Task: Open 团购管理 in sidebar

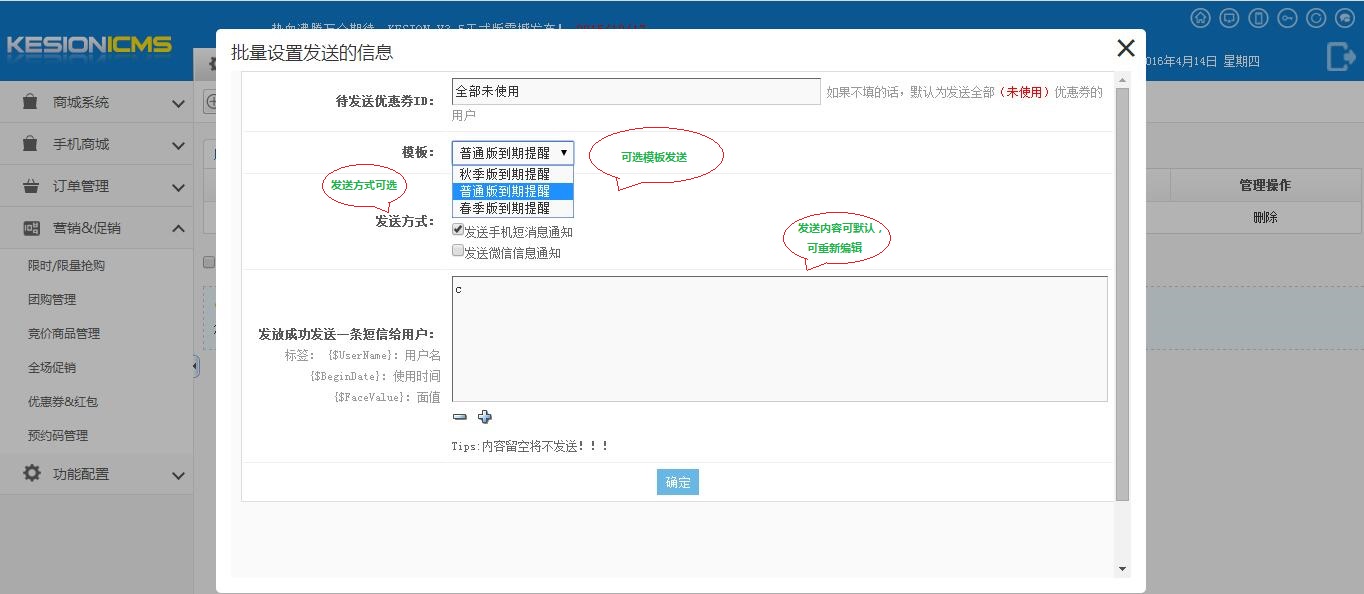Action: (52, 299)
